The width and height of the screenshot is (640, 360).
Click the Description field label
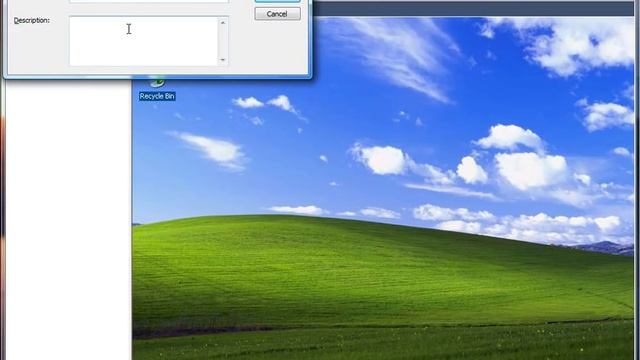pyautogui.click(x=32, y=20)
